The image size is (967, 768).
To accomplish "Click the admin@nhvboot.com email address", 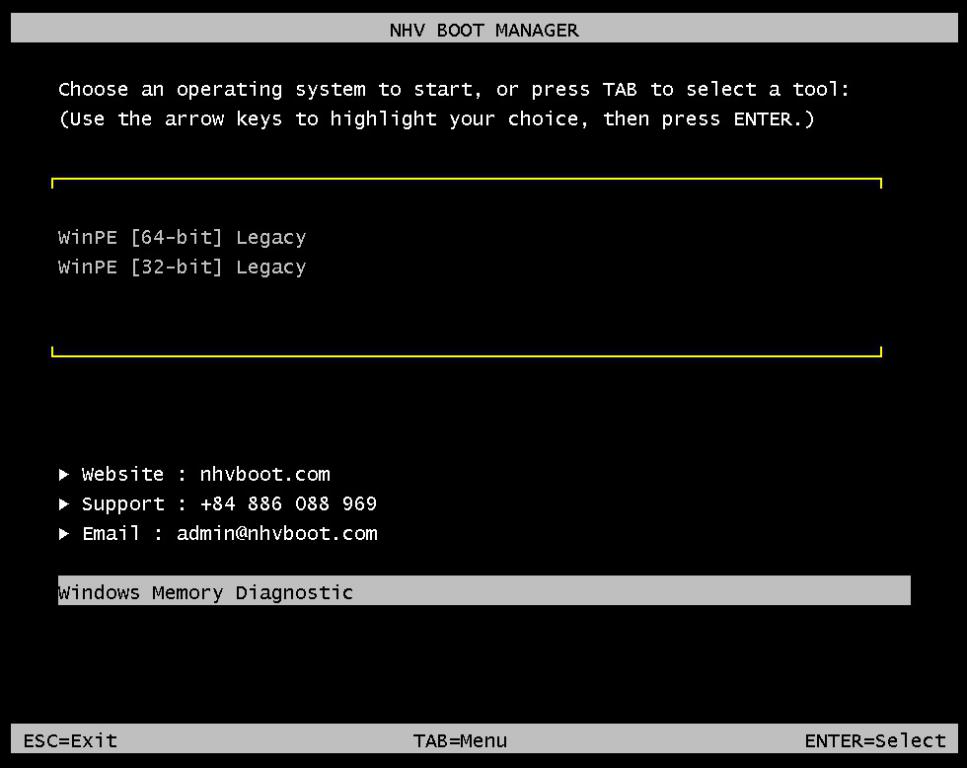I will click(x=277, y=534).
